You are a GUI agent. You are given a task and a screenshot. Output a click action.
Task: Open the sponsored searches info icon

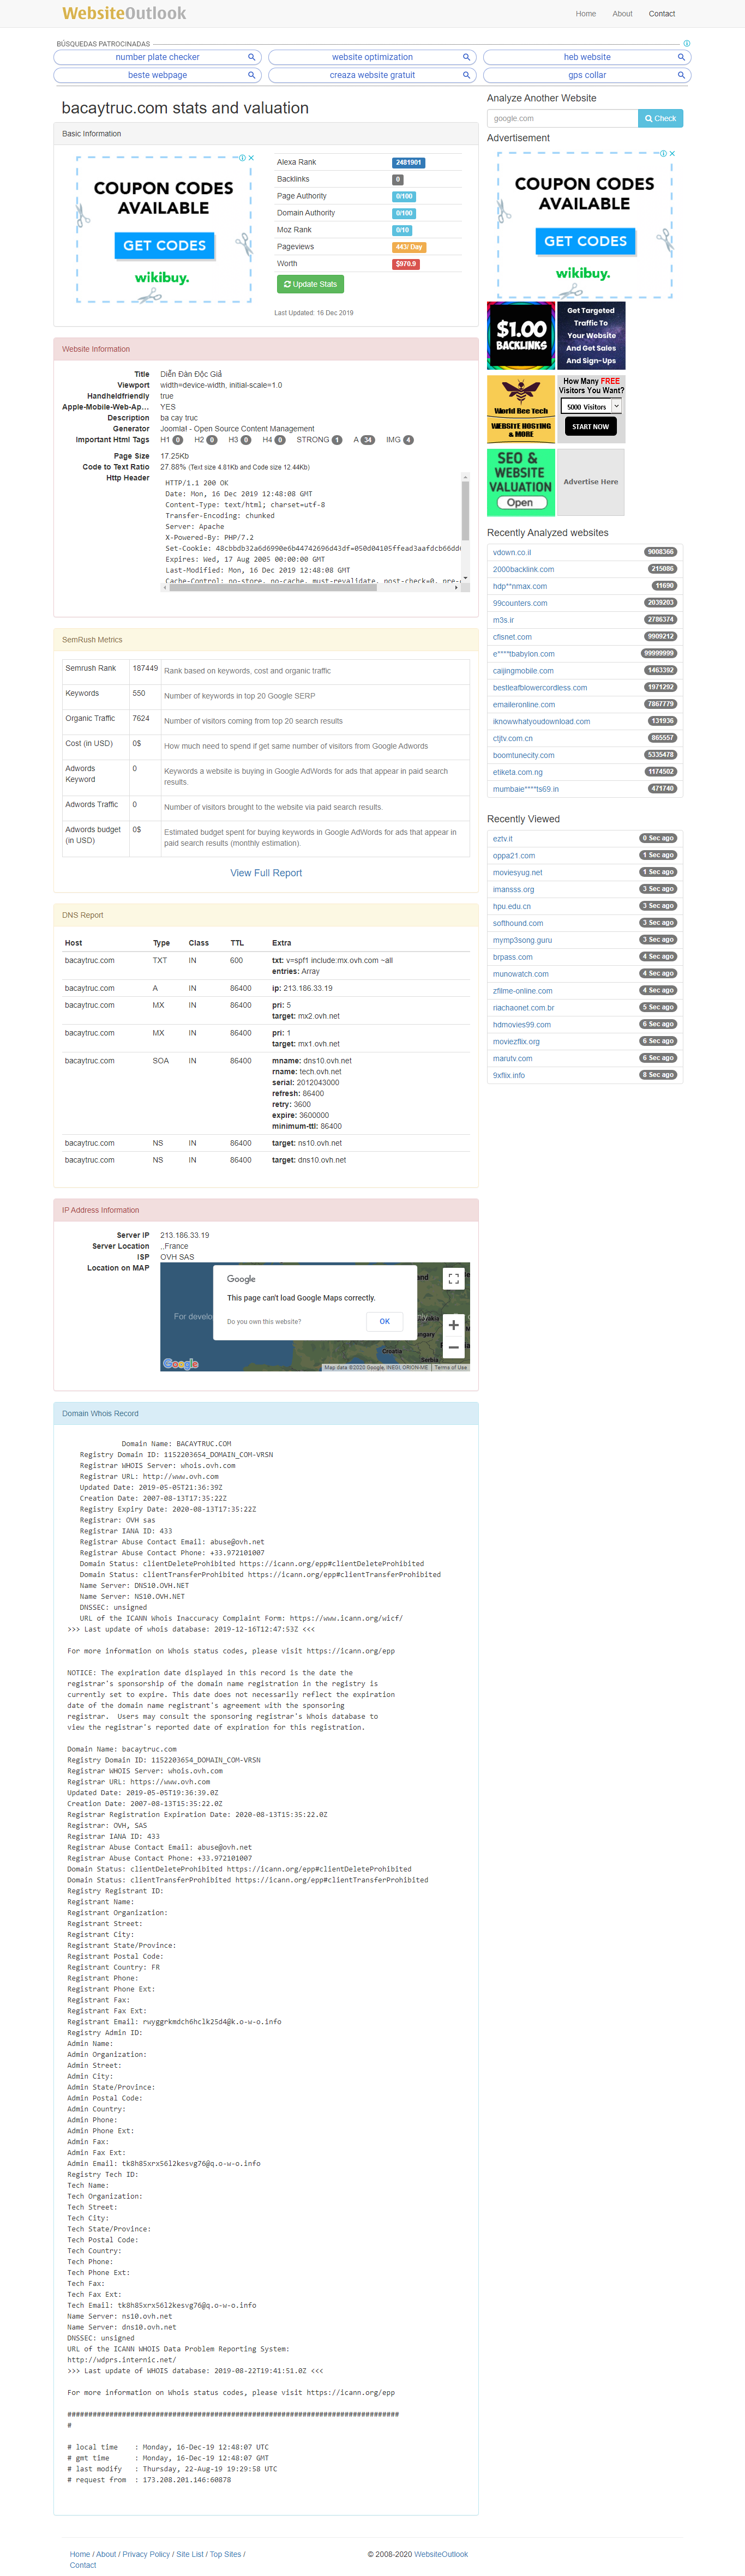click(686, 44)
